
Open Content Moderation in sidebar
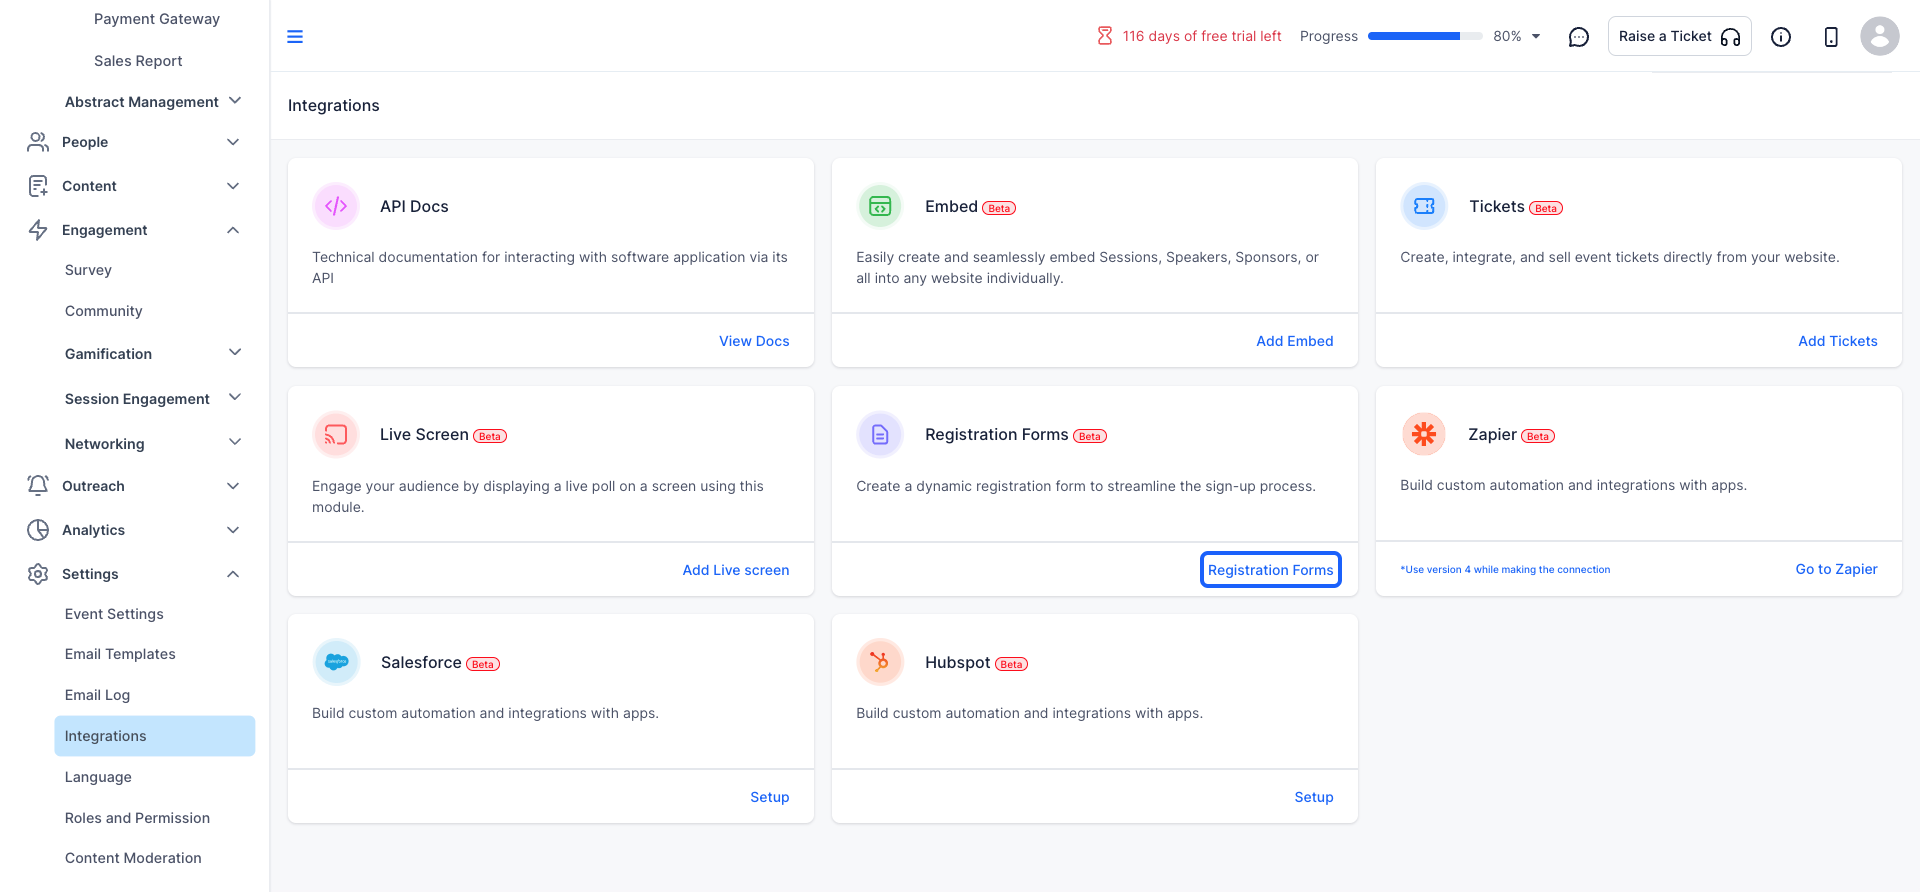133,858
